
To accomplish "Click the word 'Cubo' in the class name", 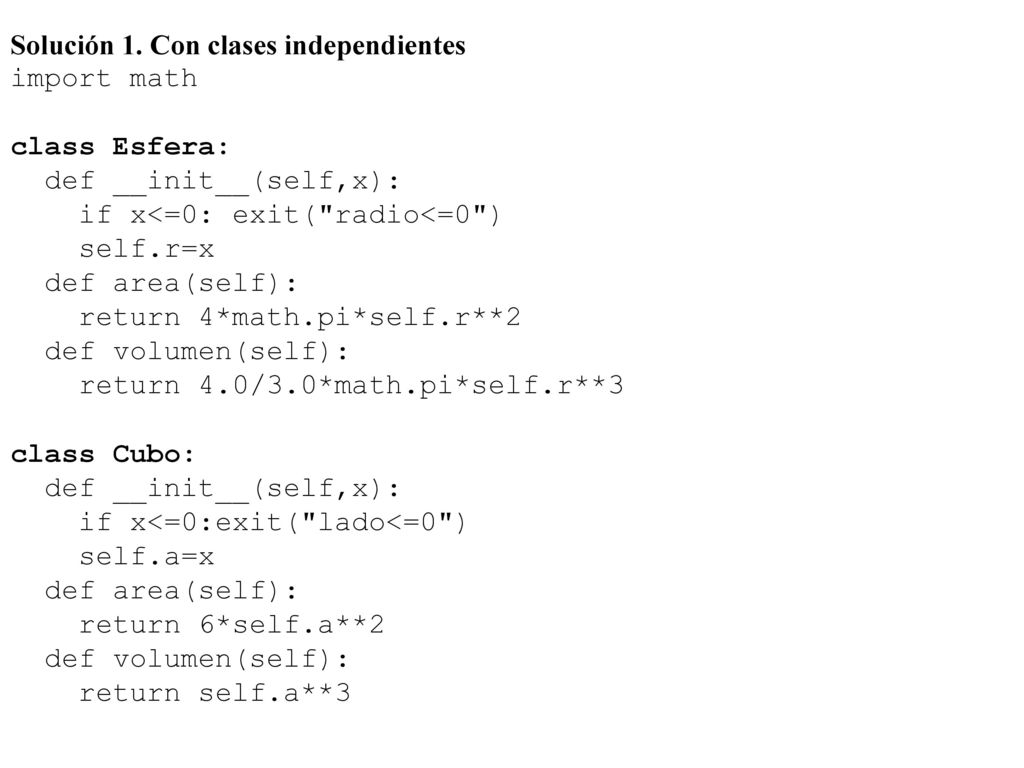I will click(146, 455).
